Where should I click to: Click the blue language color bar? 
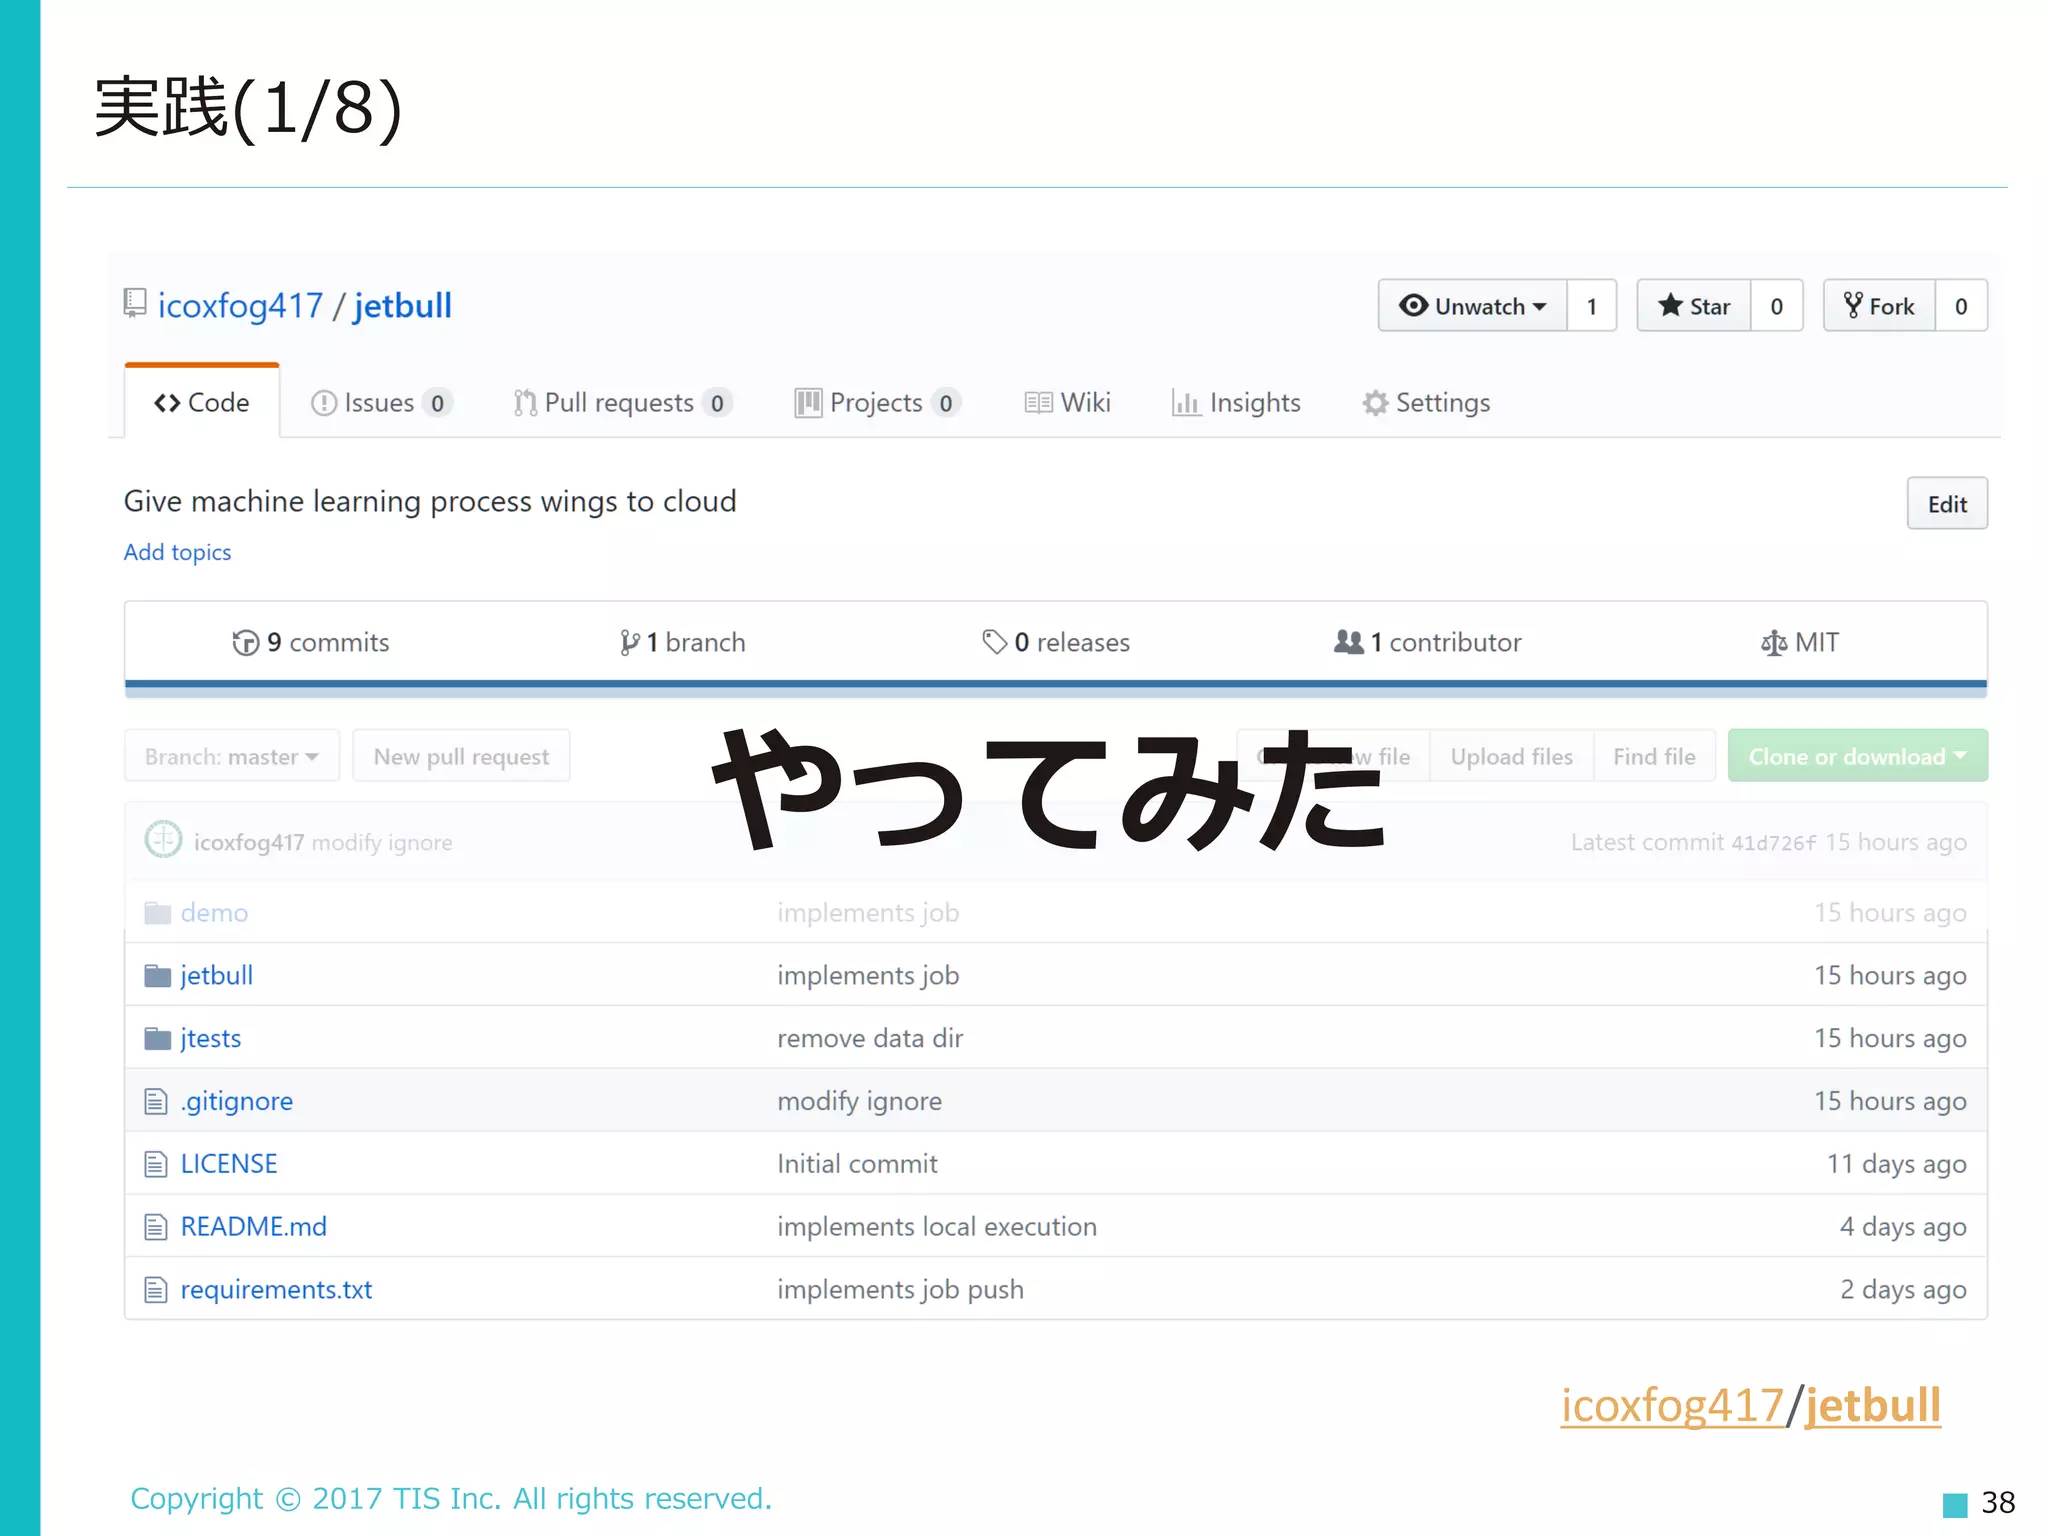point(1055,685)
